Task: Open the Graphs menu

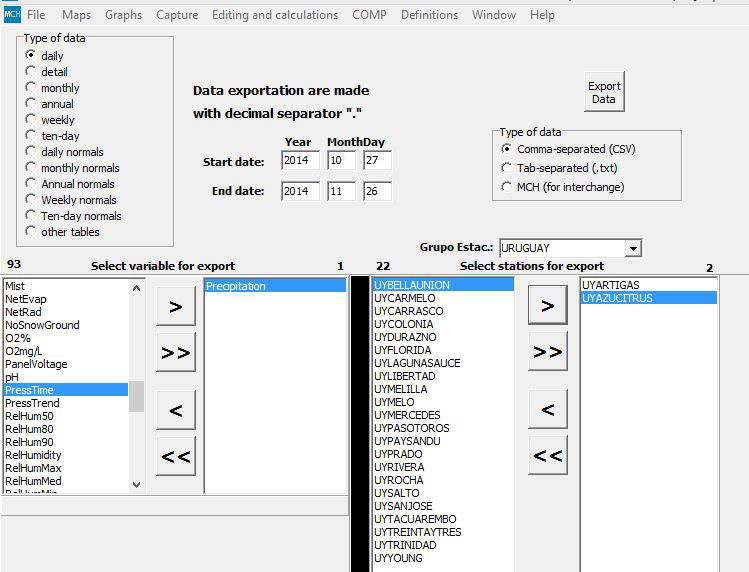Action: point(123,15)
